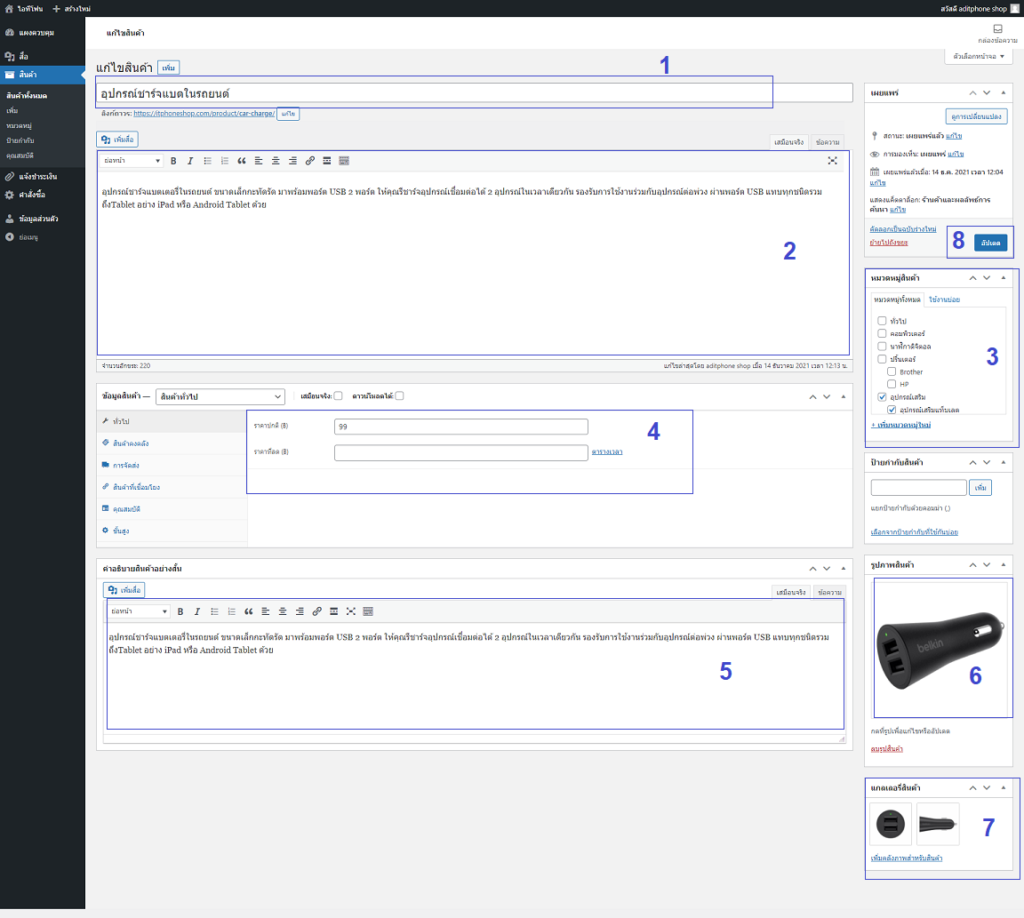The height and width of the screenshot is (918, 1024).
Task: Open the product type dropdown (สินค้าทั่วไป)
Action: tap(220, 396)
